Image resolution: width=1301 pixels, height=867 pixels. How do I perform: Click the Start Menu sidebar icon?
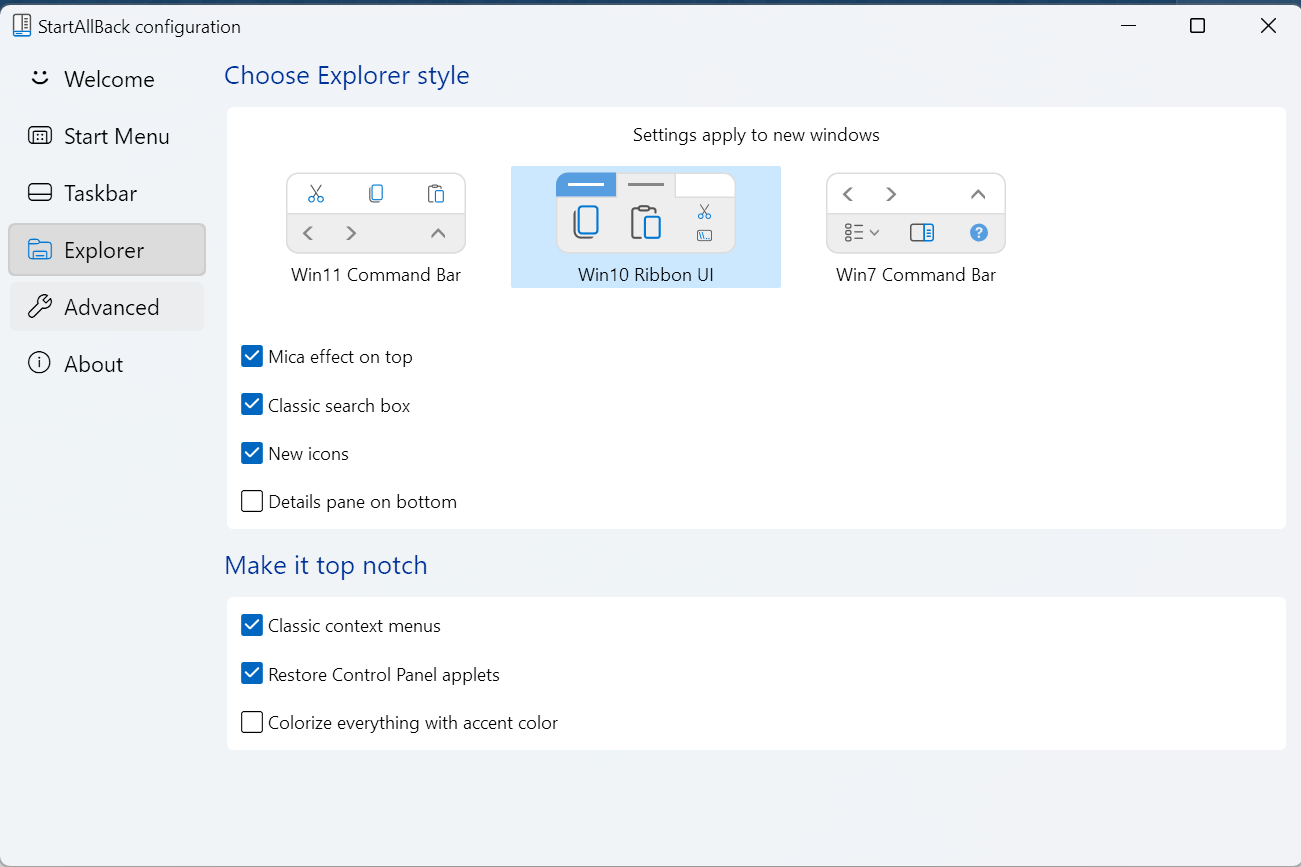(40, 136)
